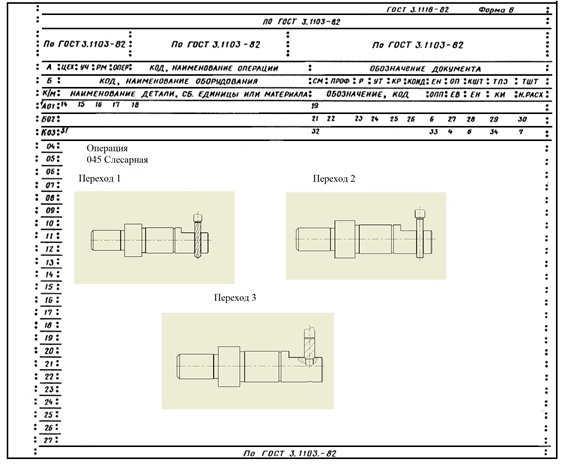
Task: Click header 'ОБОЗНАЧЕНИЕ, КОД'
Action: click(367, 95)
